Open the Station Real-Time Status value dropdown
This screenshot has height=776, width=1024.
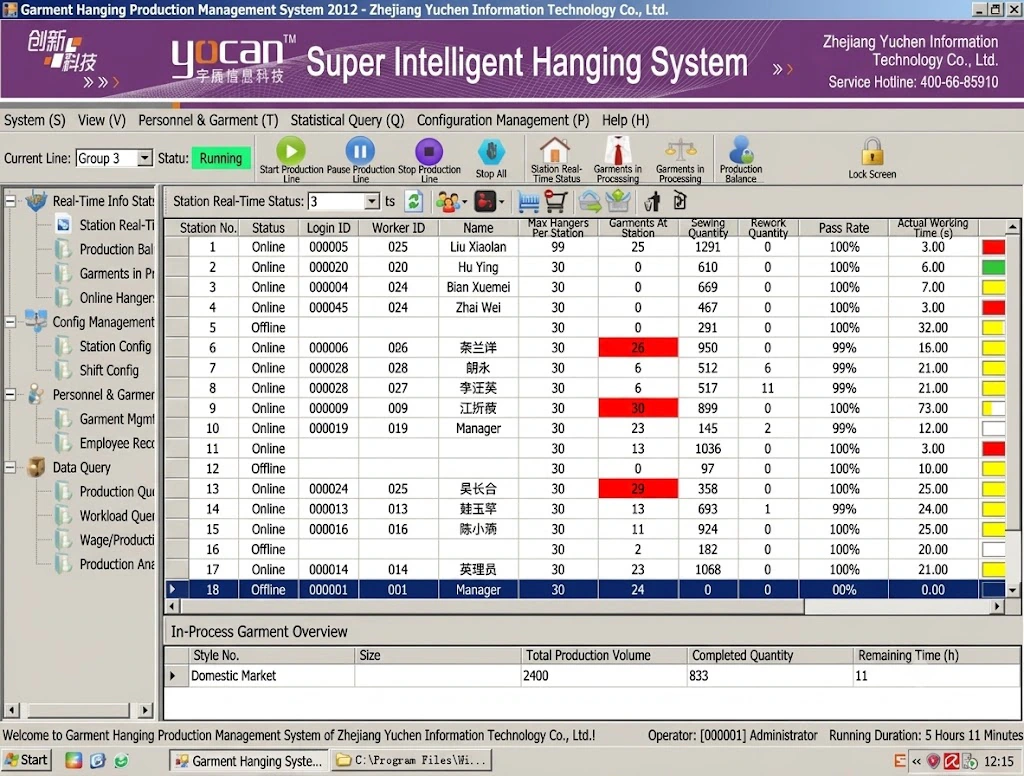point(372,201)
